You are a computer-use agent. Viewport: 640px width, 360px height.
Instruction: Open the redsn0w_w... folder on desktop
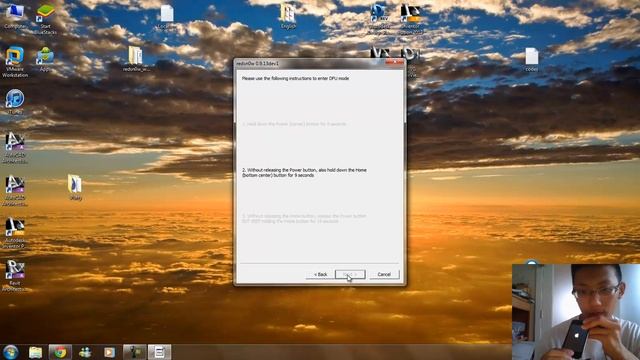click(x=136, y=59)
